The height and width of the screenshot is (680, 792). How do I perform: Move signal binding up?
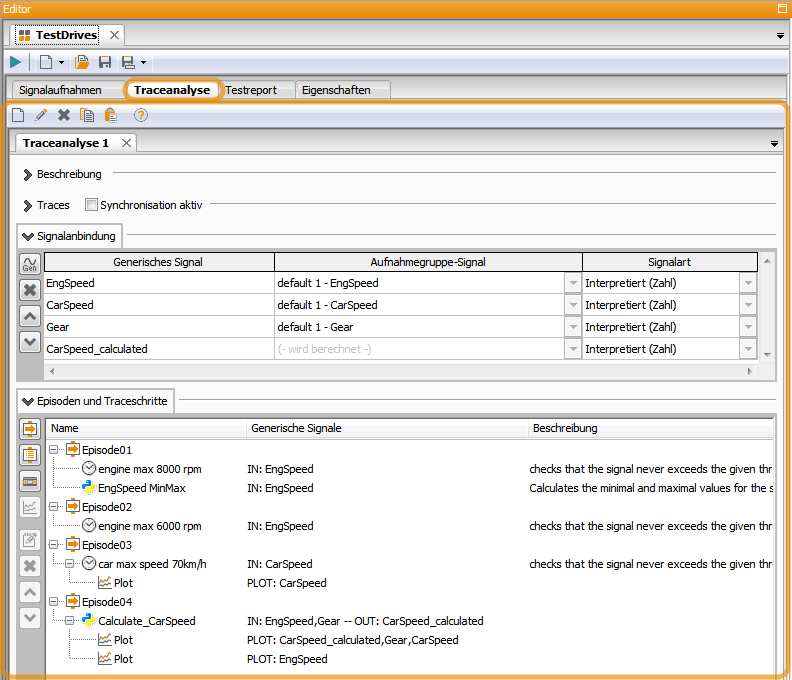pyautogui.click(x=30, y=316)
